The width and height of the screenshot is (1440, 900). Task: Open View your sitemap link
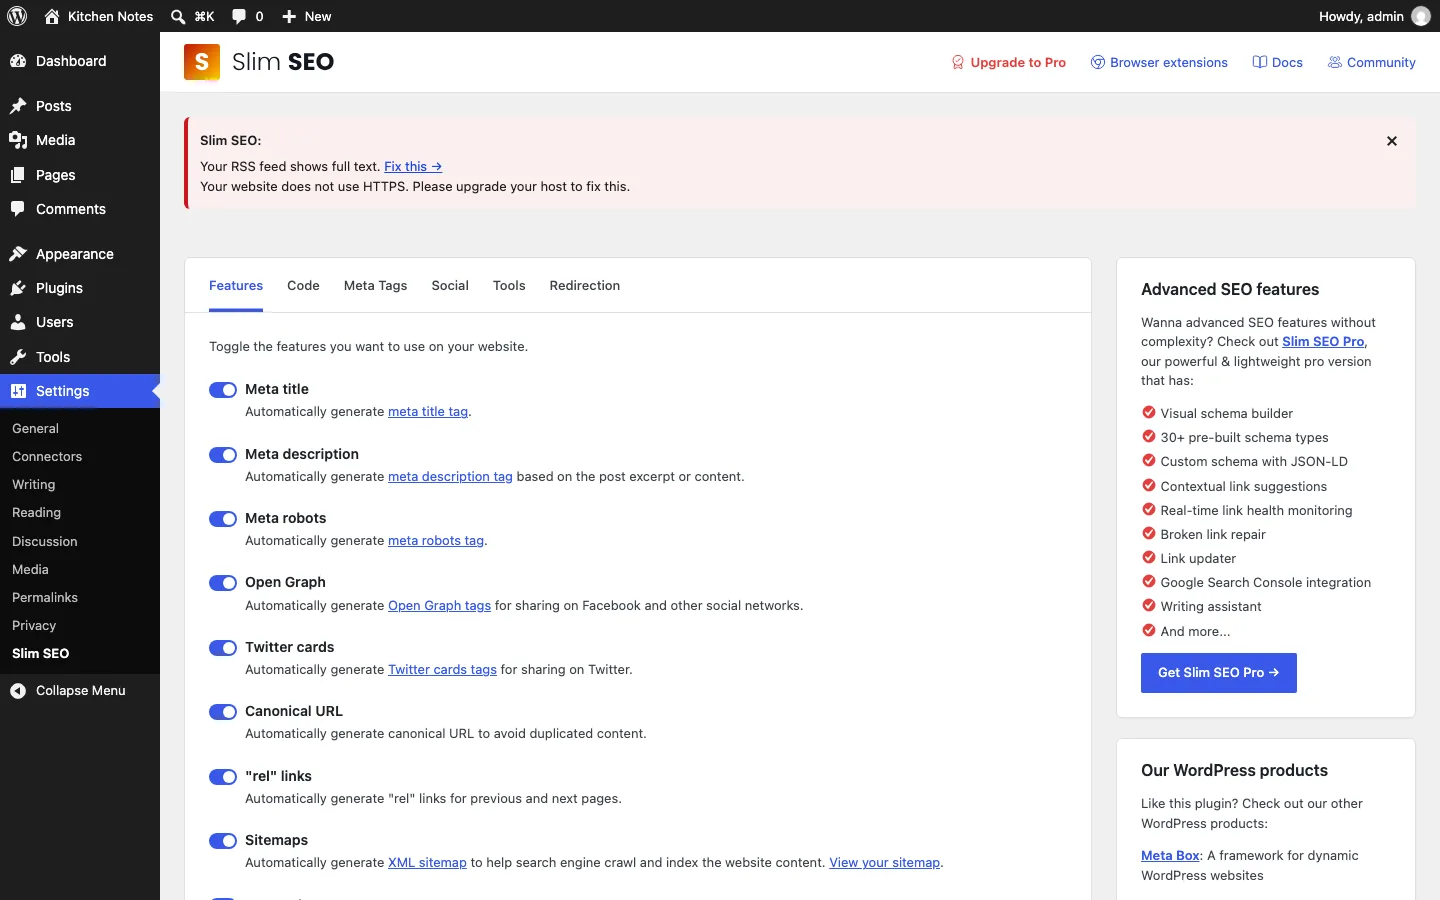[885, 863]
